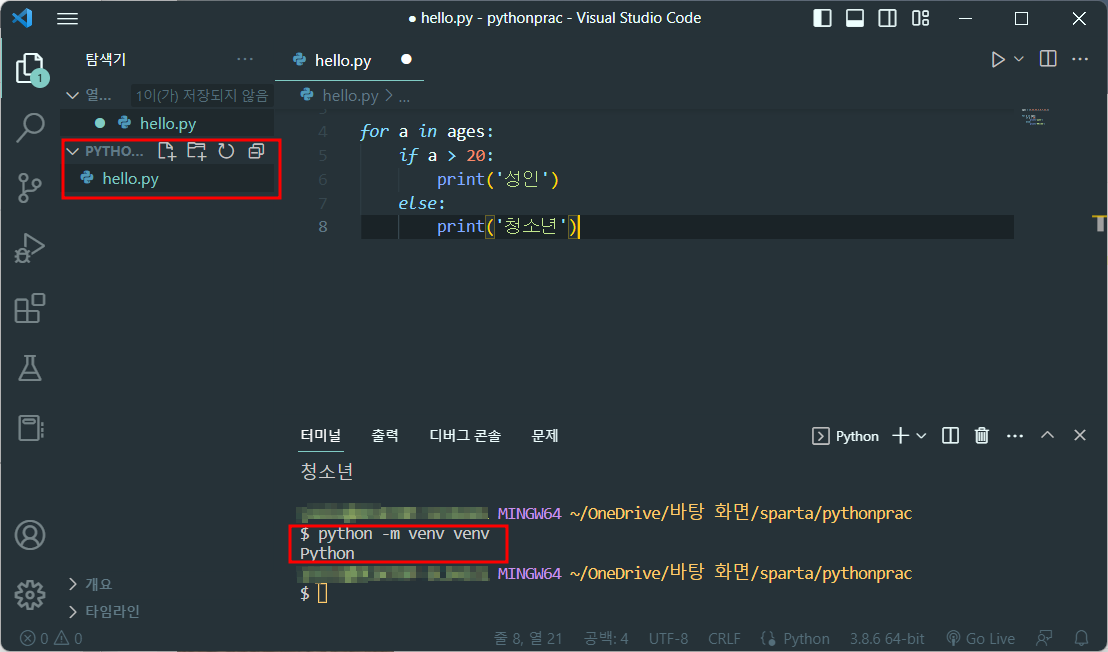1108x652 pixels.
Task: Change encoding via UTF-8 status item
Action: coord(668,639)
